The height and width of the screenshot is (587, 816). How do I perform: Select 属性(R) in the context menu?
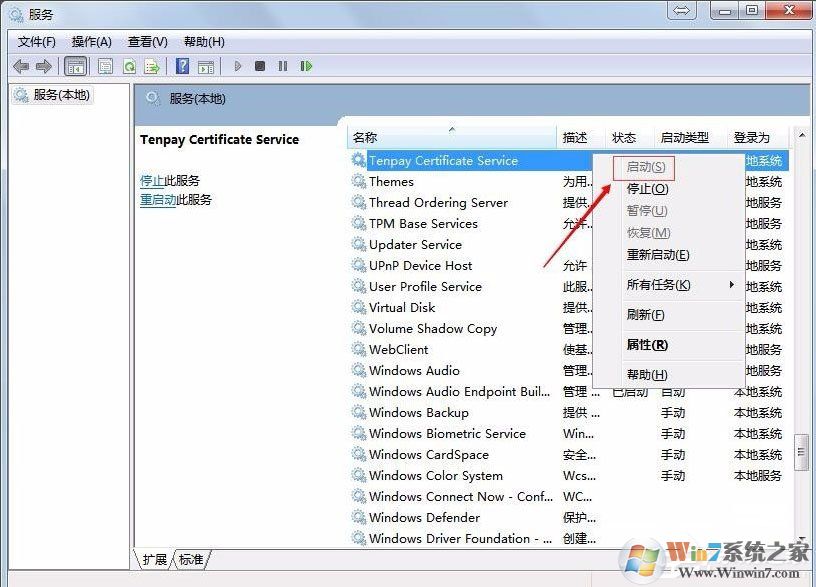[646, 345]
